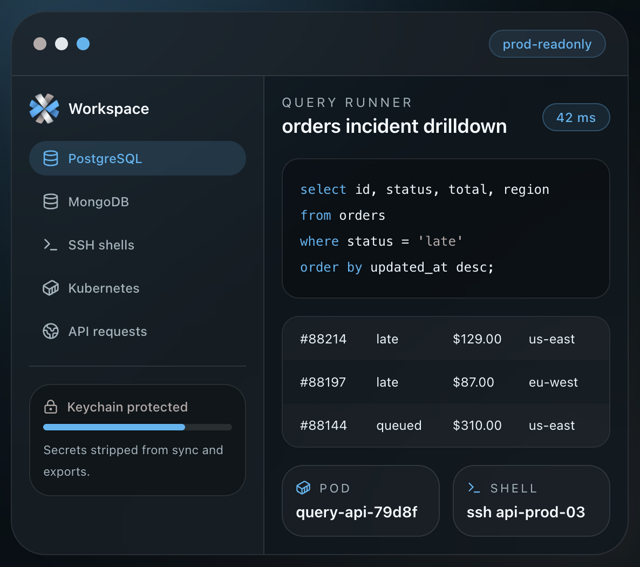Click the "where status = 'late'" line
The image size is (640, 567).
[381, 241]
